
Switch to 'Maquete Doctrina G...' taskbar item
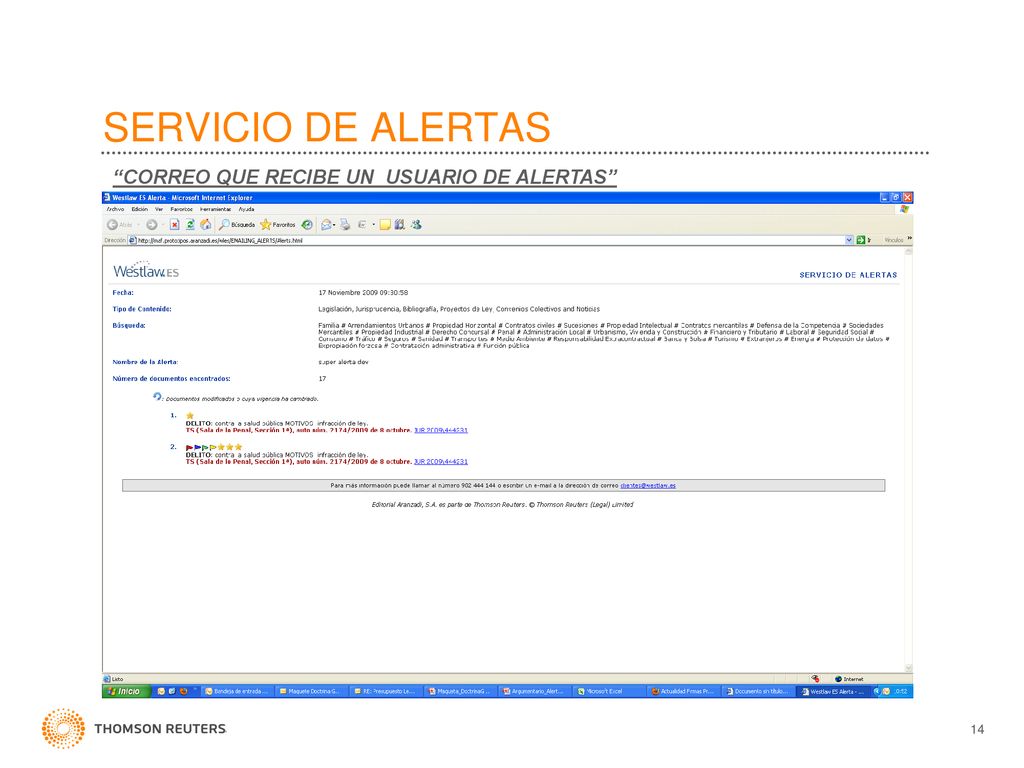coord(311,691)
